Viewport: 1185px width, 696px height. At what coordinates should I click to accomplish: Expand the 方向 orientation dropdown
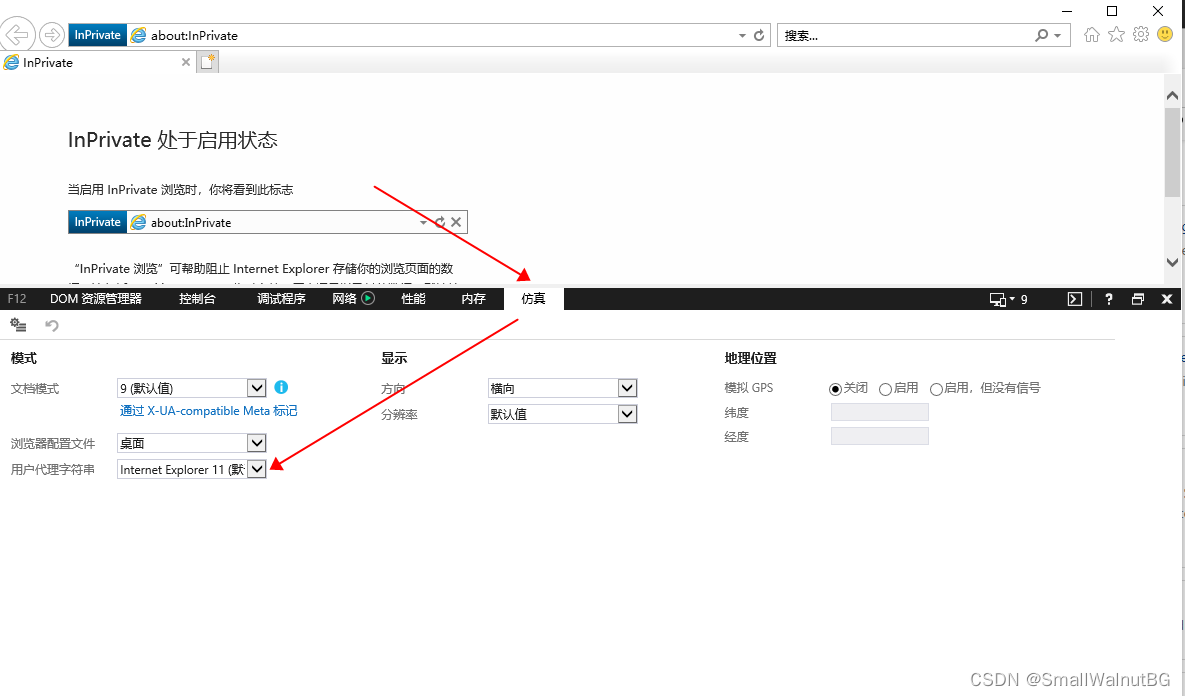click(x=627, y=388)
